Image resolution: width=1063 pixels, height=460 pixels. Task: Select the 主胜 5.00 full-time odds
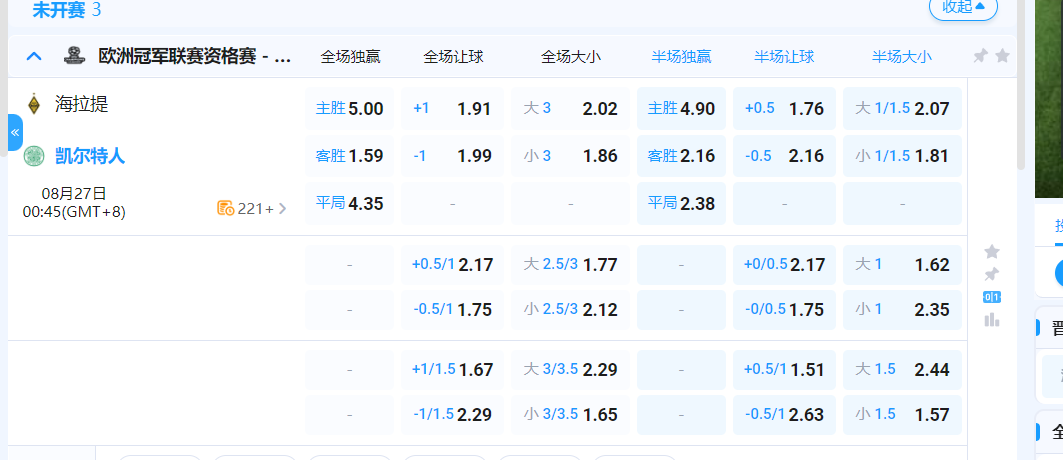[349, 108]
